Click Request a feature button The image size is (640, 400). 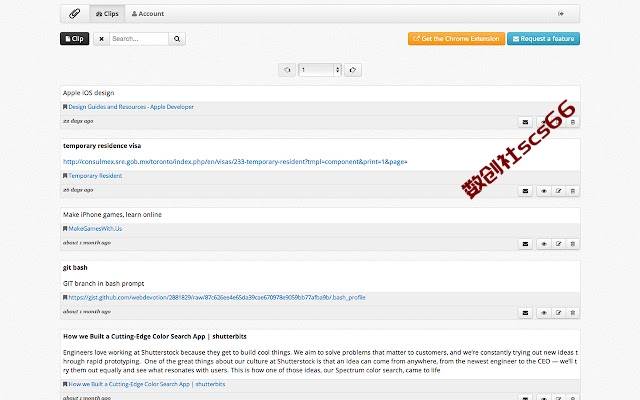[x=543, y=39]
